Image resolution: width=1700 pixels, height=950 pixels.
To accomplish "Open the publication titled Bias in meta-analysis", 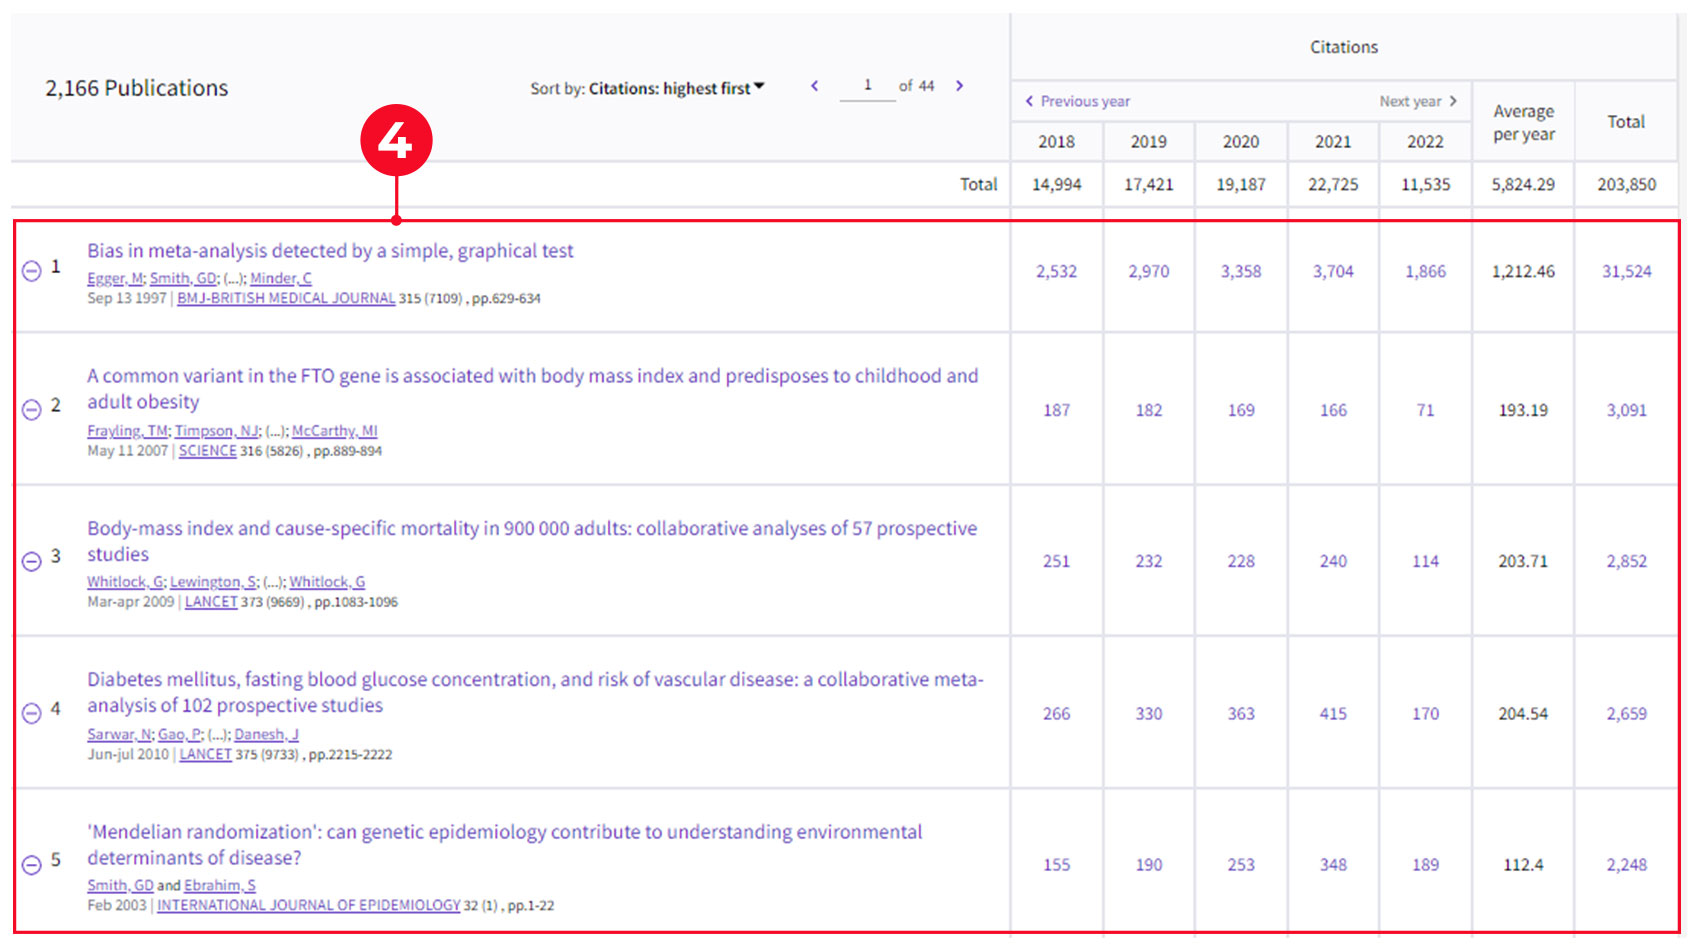I will tap(330, 251).
